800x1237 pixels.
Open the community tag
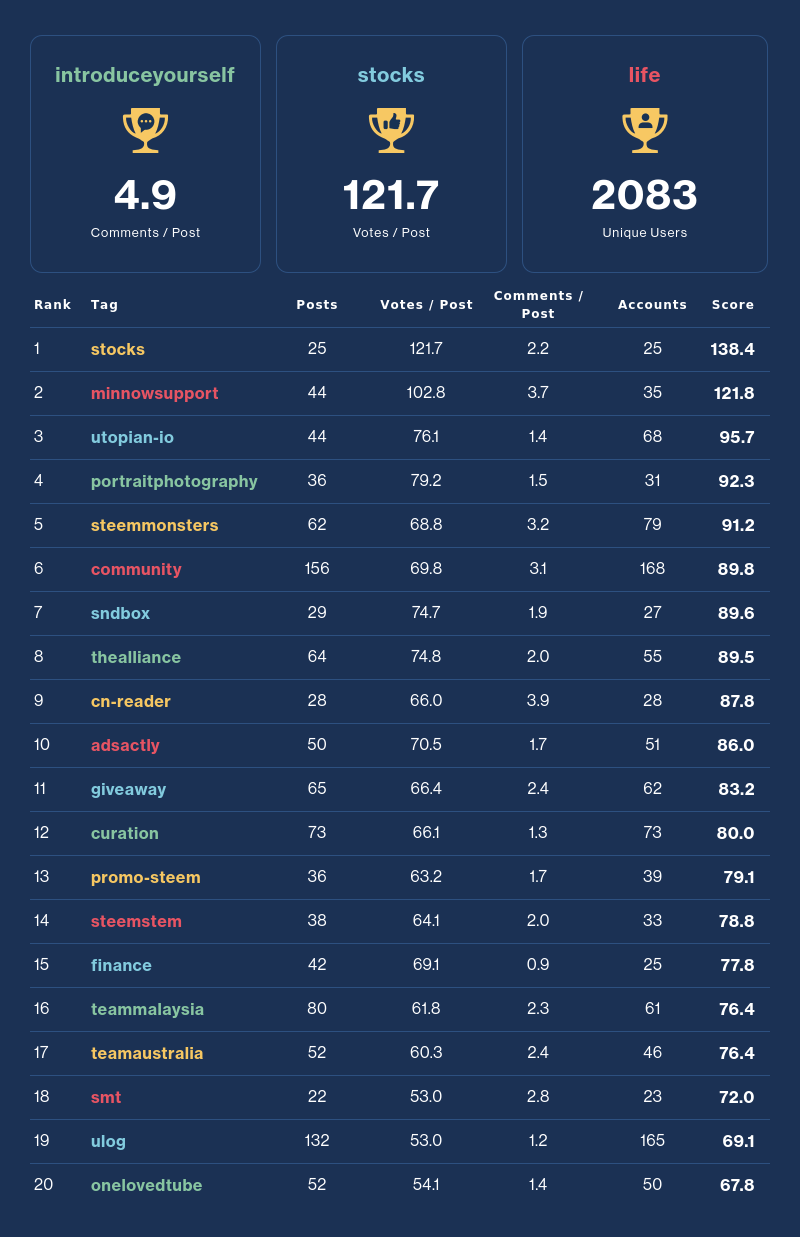136,569
